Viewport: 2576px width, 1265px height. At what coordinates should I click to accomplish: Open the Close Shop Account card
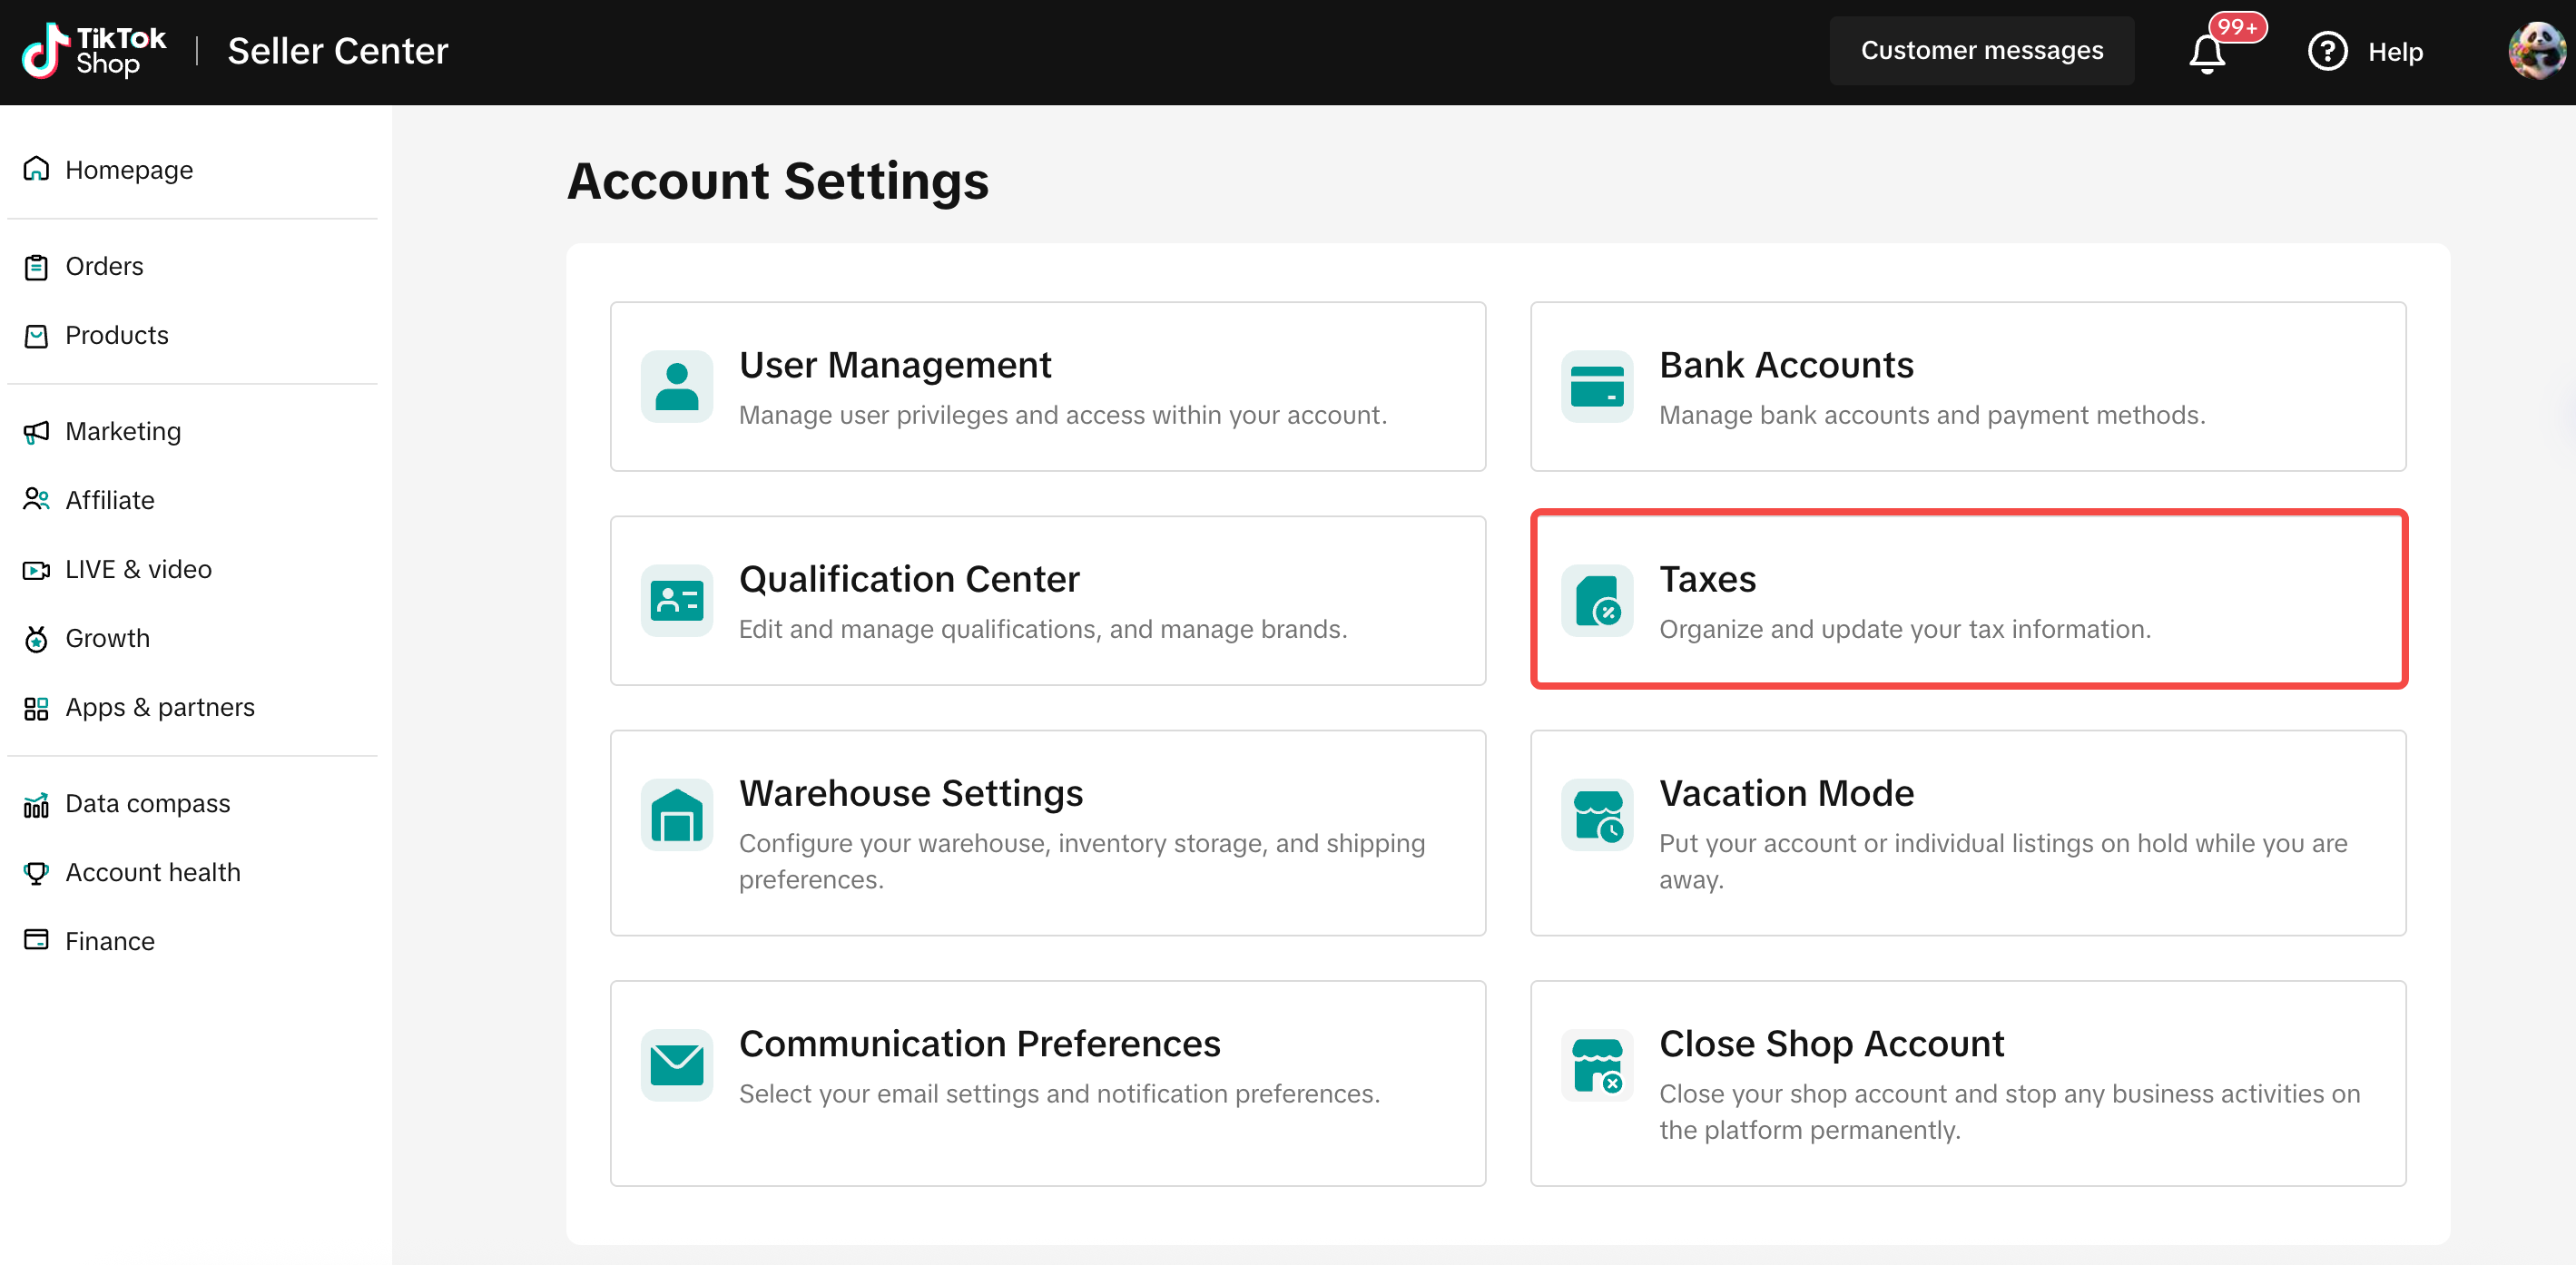pos(1968,1083)
